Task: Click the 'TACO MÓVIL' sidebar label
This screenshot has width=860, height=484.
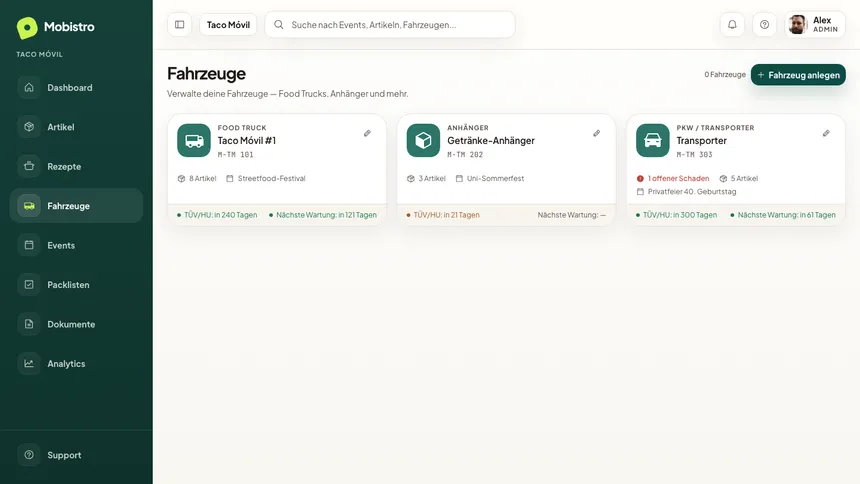Action: pyautogui.click(x=39, y=54)
